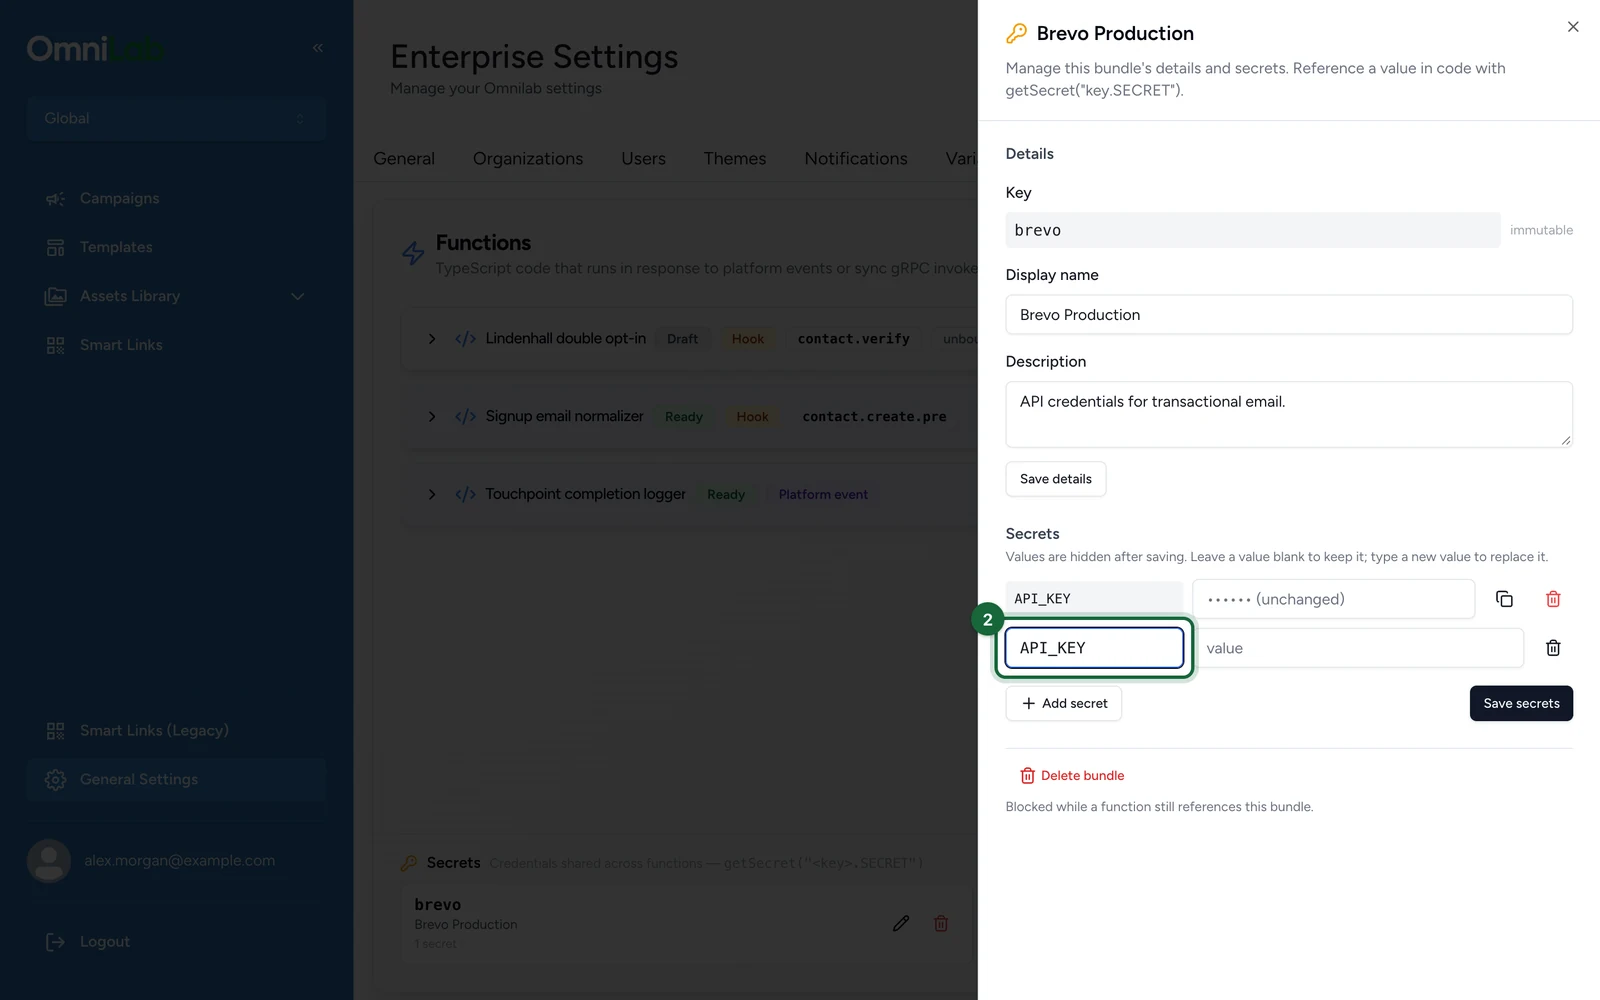Click the Functions lightning bolt icon

click(413, 253)
